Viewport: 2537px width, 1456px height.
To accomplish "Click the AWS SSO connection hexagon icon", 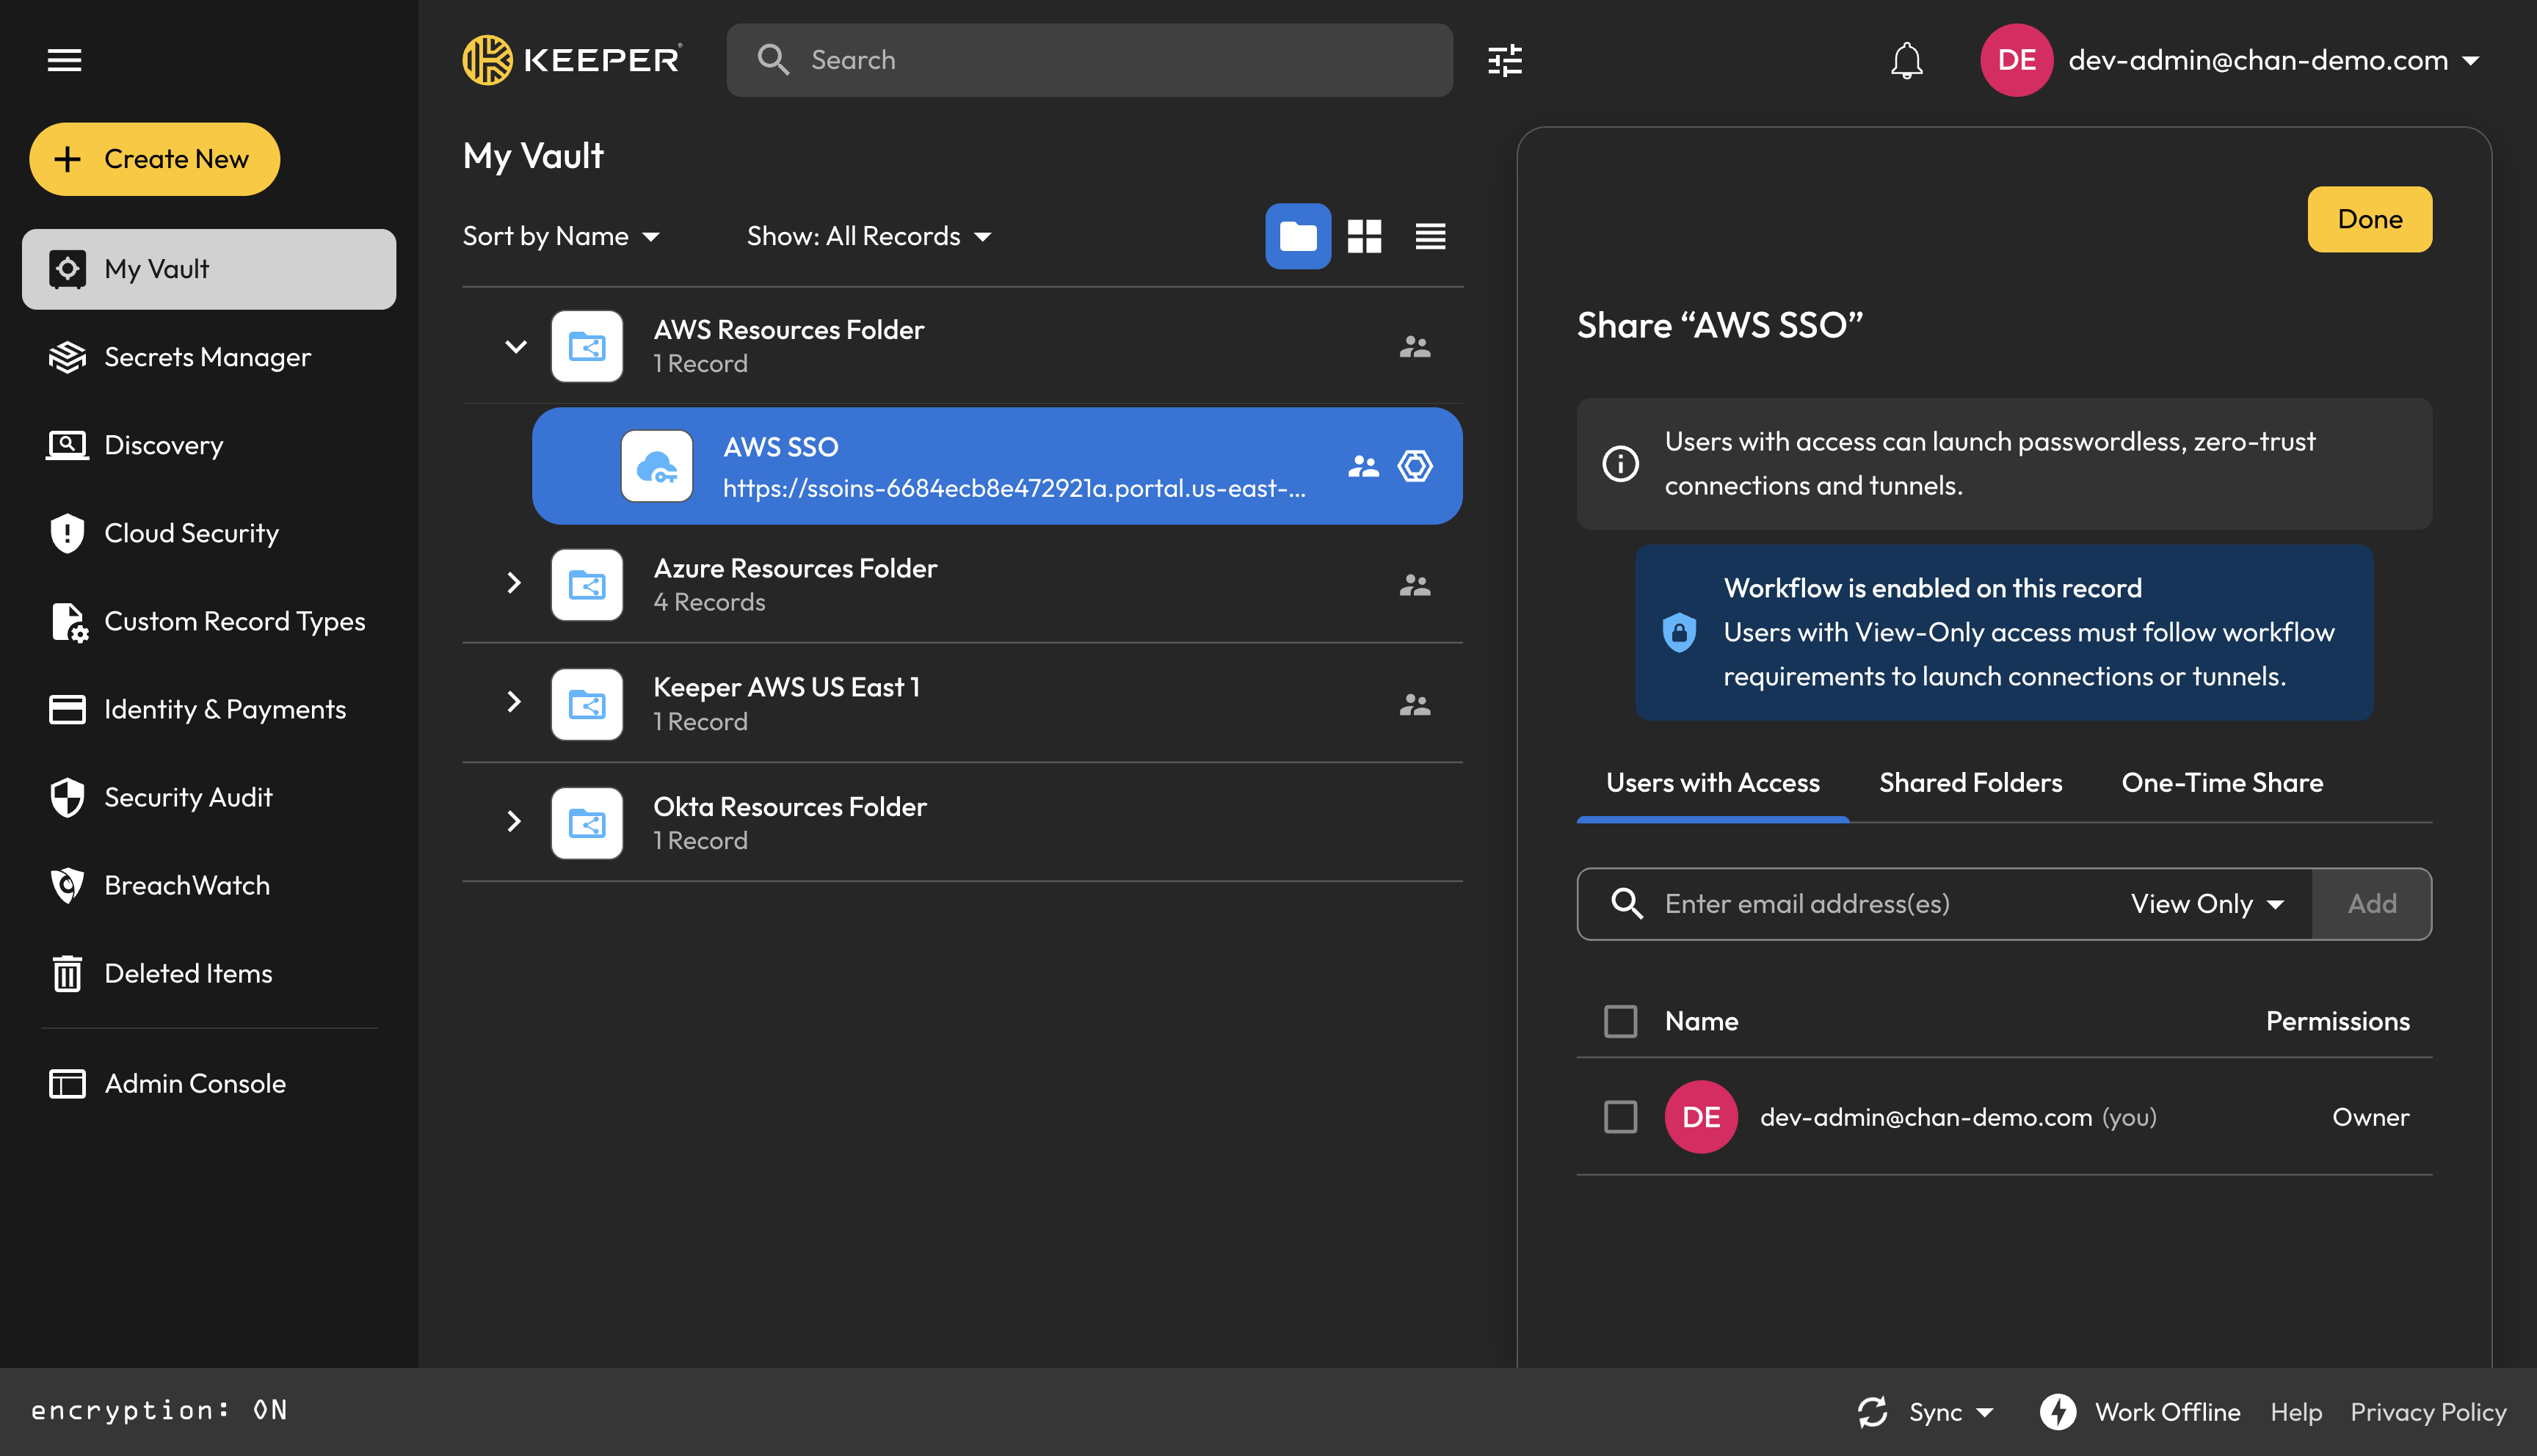I will (x=1415, y=466).
